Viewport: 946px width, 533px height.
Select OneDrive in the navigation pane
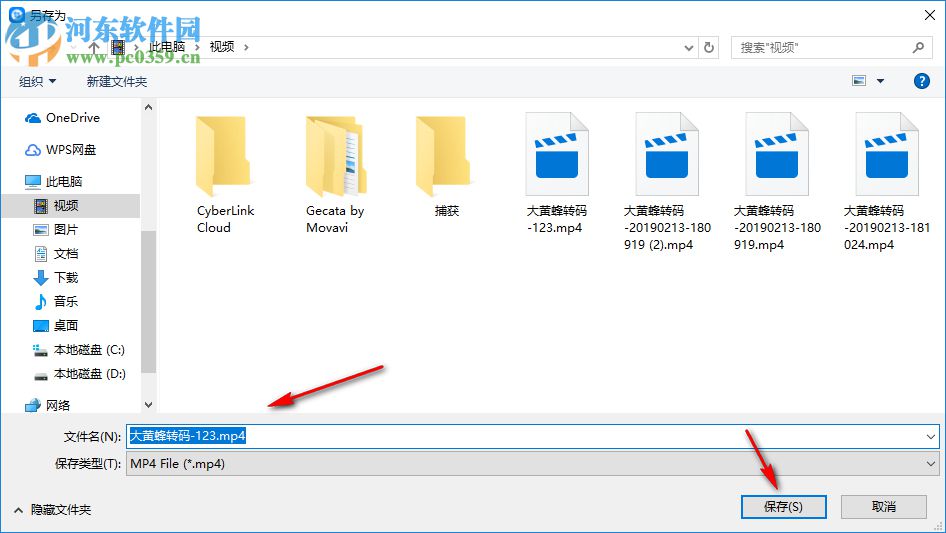(62, 118)
